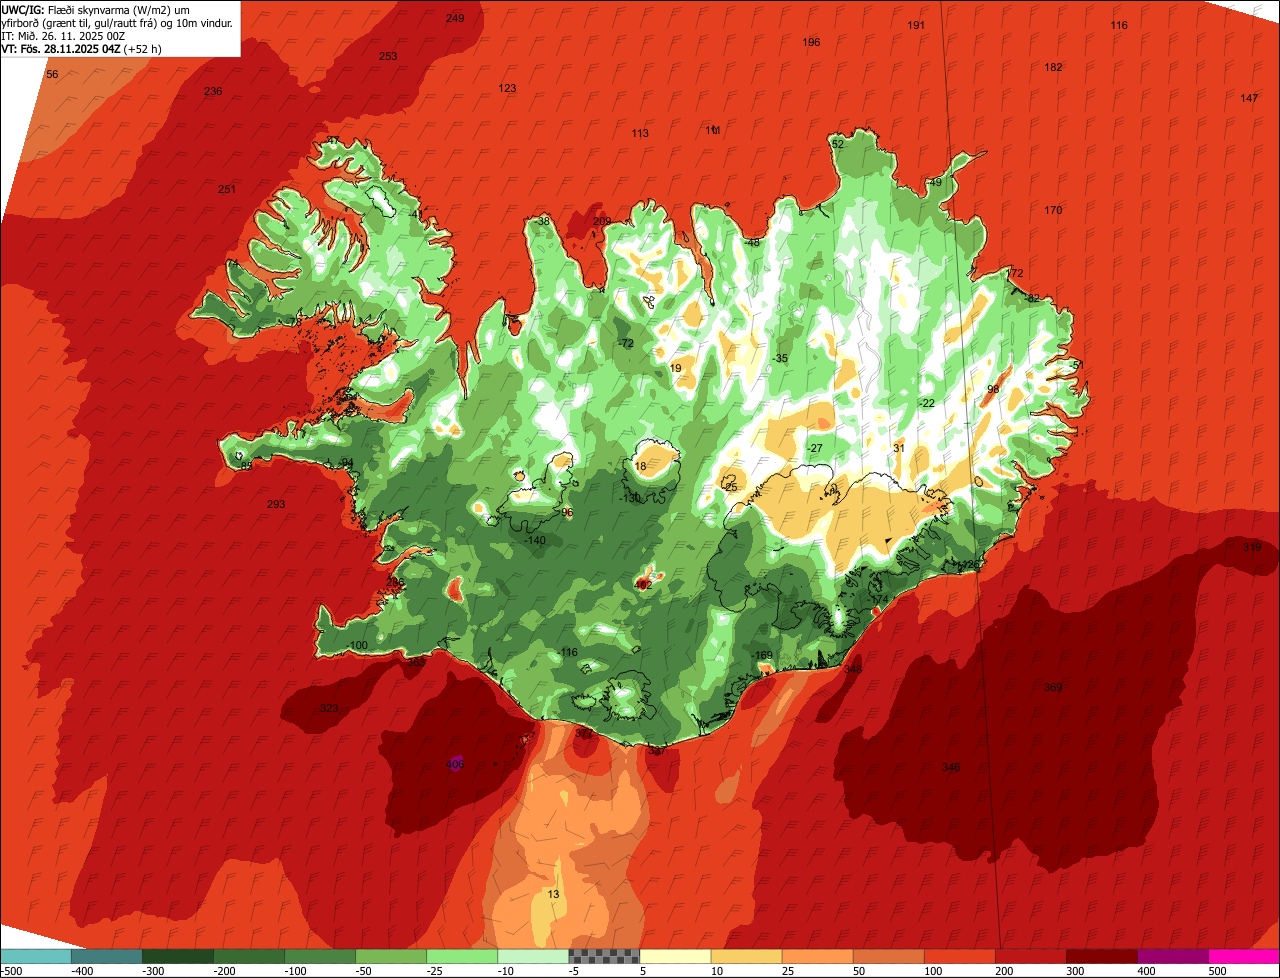Click the inland value 19
Viewport: 1280px width, 978px height.
(x=676, y=369)
